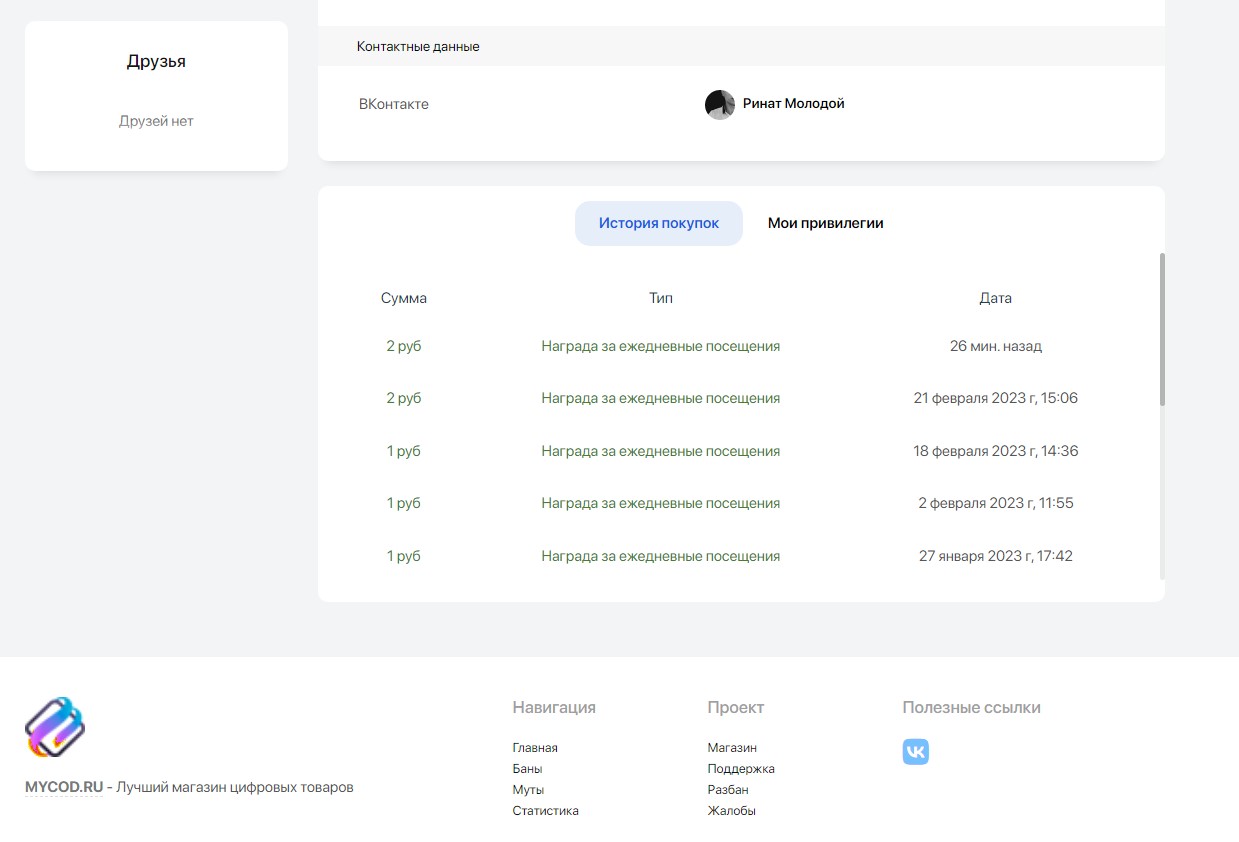
Task: Click Ринат Молодой profile avatar
Action: pyautogui.click(x=720, y=104)
